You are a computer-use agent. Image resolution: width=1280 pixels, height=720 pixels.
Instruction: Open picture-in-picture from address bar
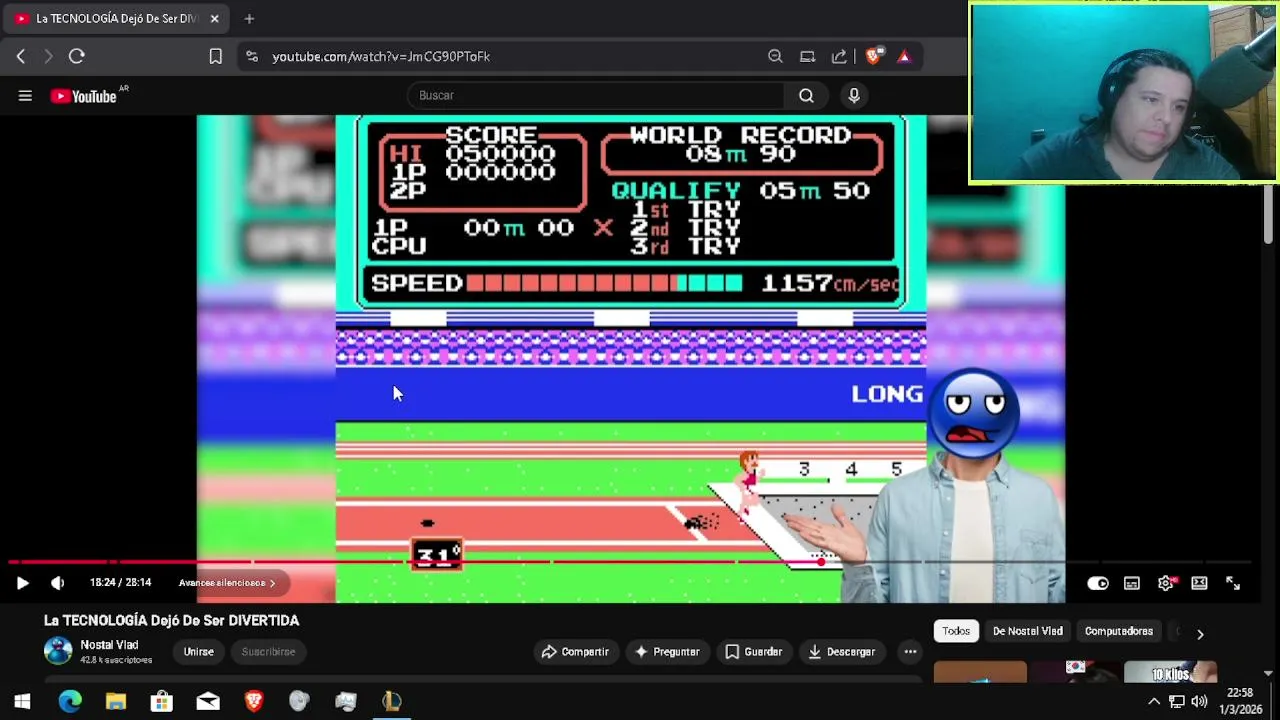[807, 56]
